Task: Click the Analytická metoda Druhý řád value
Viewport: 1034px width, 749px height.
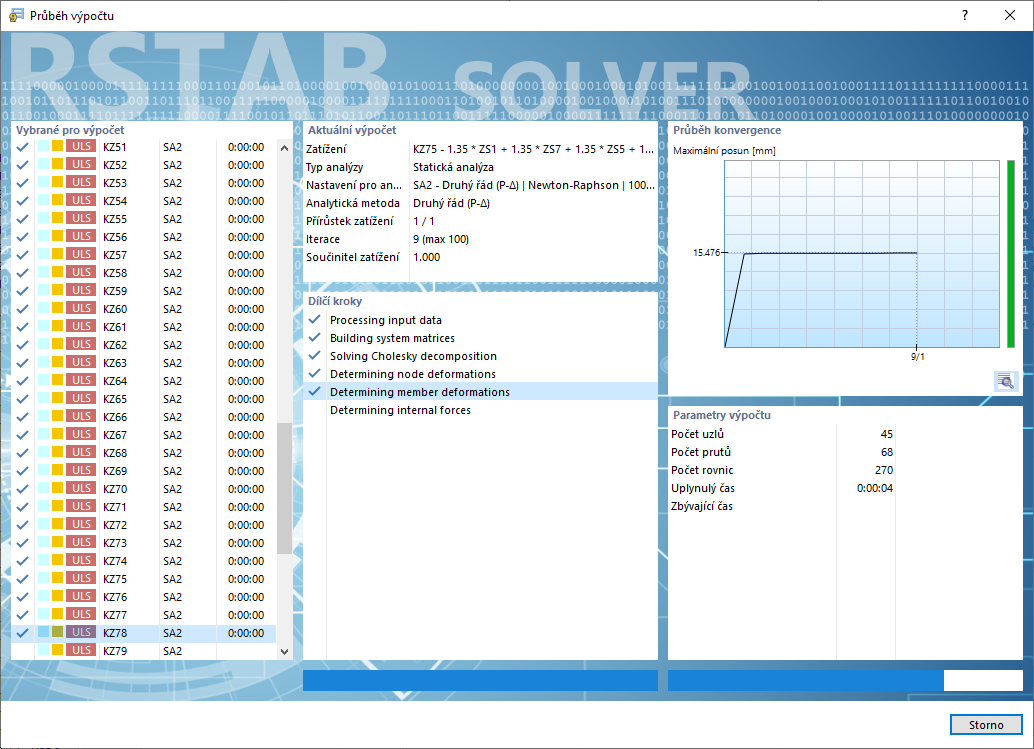Action: coord(451,203)
